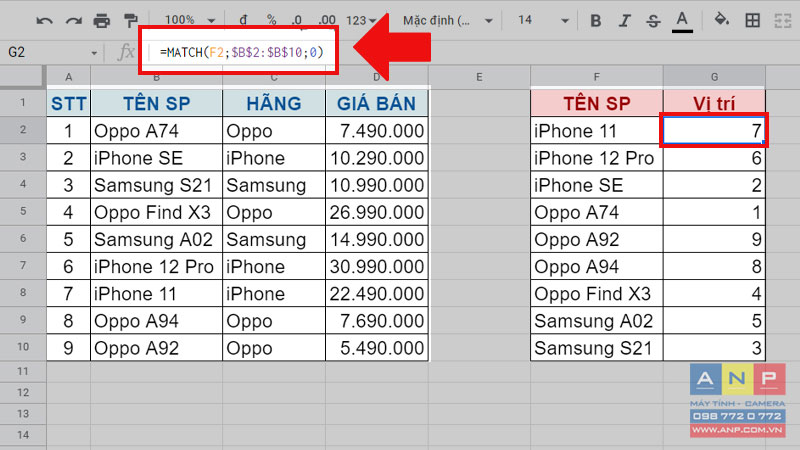Click the Print icon
The height and width of the screenshot is (450, 800).
(x=102, y=21)
